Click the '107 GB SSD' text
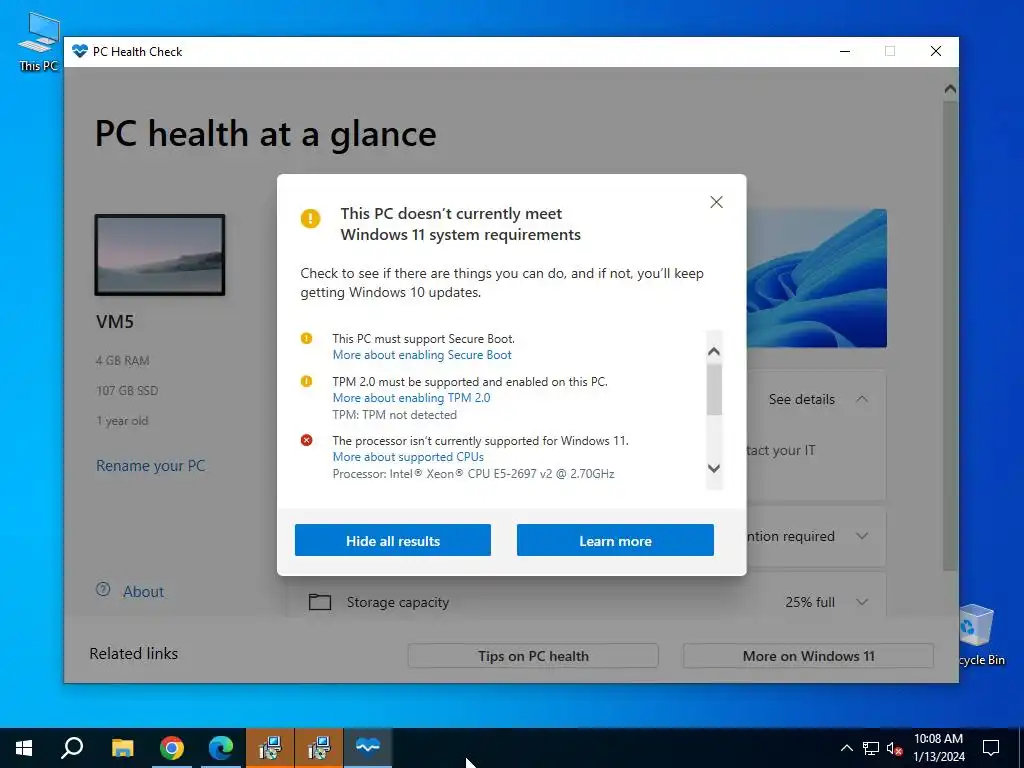 click(x=127, y=391)
